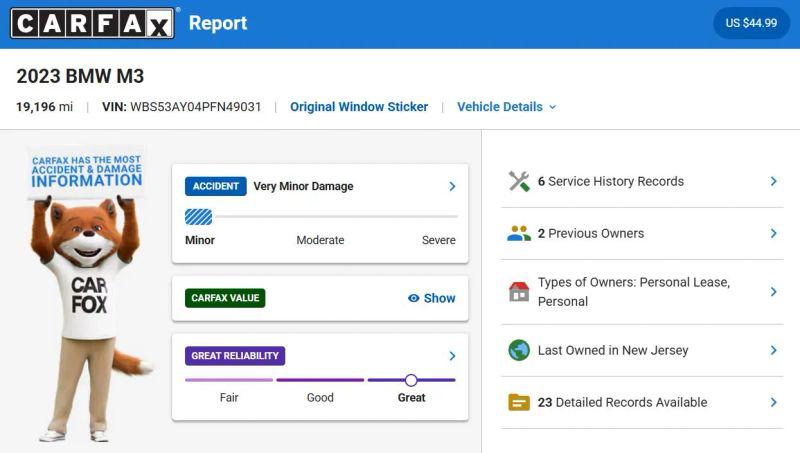Image resolution: width=800 pixels, height=453 pixels.
Task: Show the CARFAX value
Action: [432, 298]
